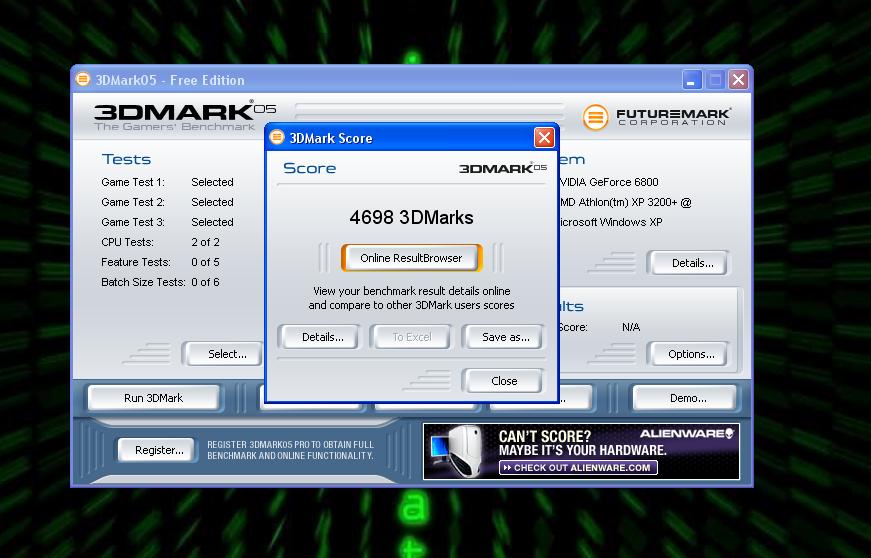871x558 pixels.
Task: Dismiss 3DMark Score dialog with red X
Action: 544,138
